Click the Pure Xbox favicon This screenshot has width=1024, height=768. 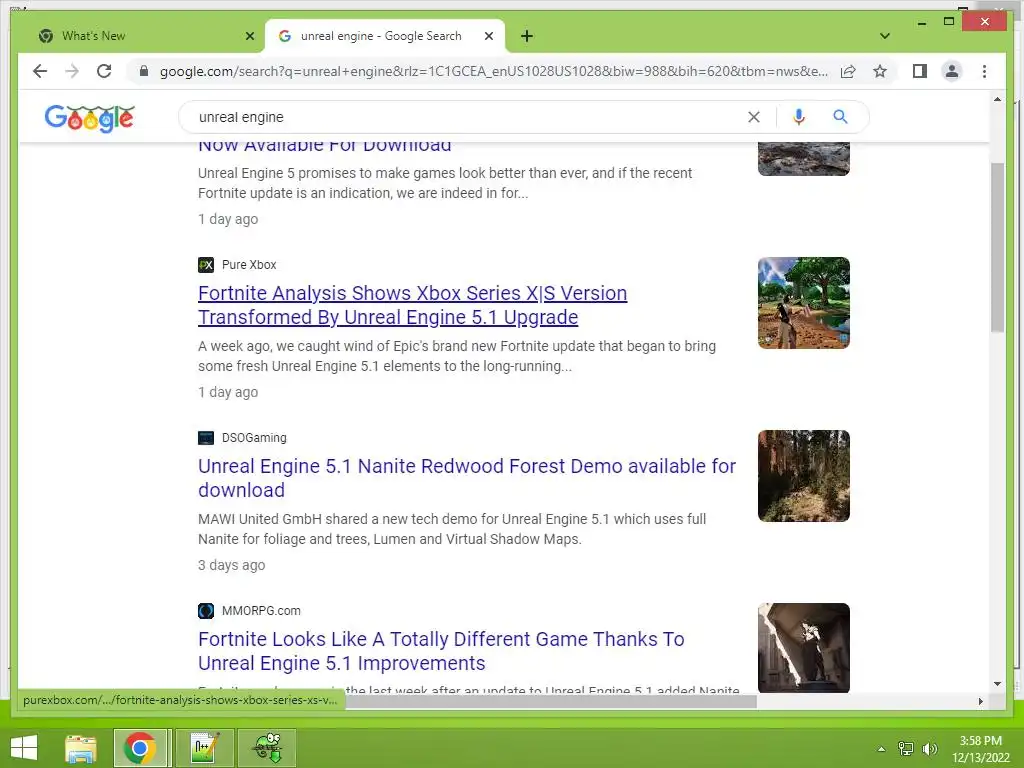tap(206, 264)
